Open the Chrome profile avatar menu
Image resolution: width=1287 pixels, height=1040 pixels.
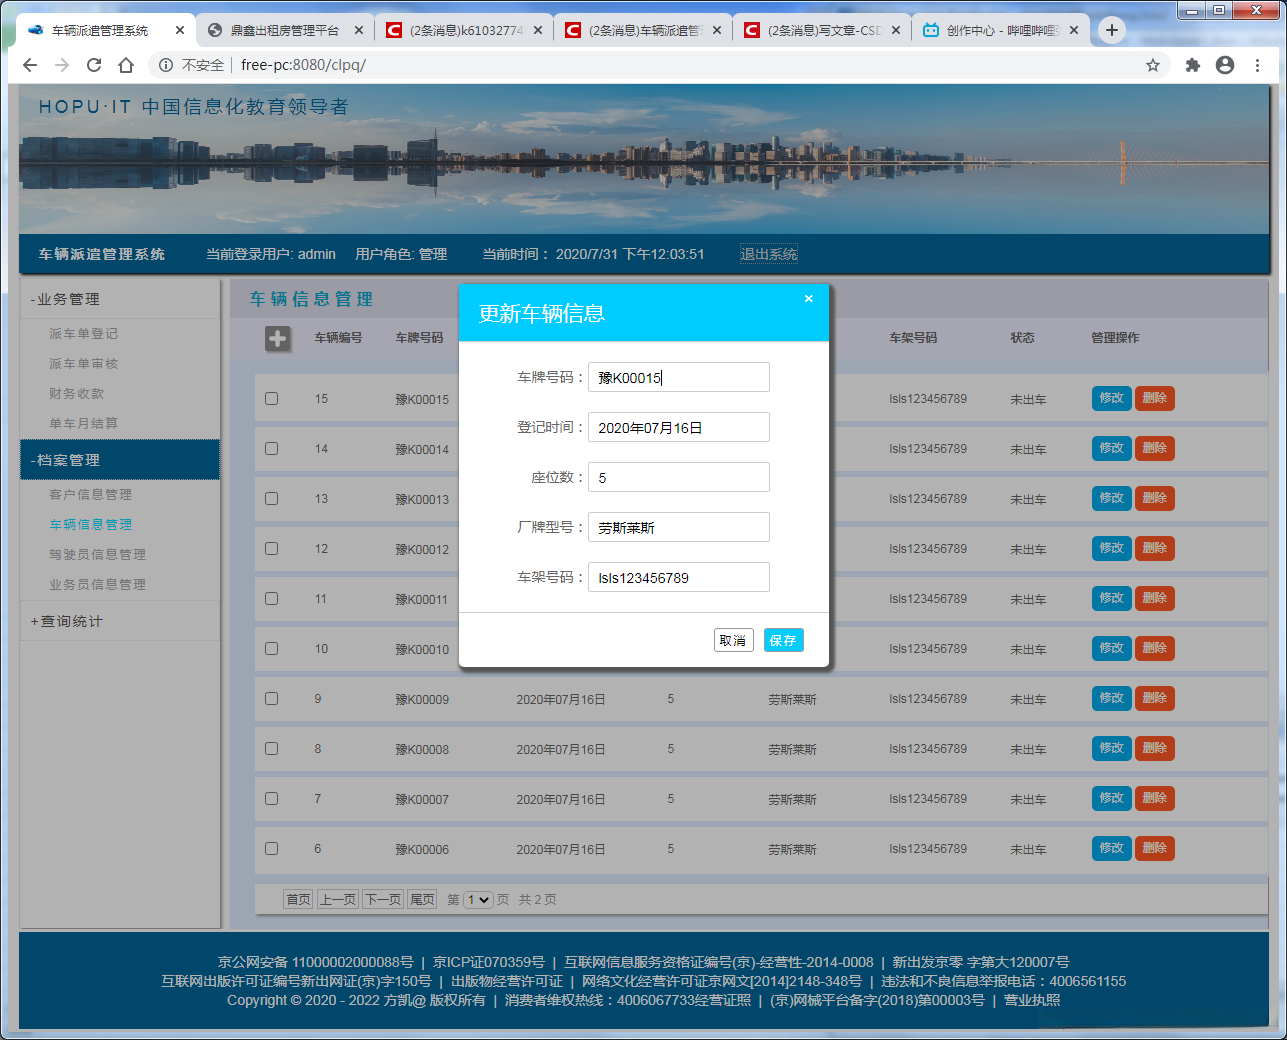pos(1225,65)
